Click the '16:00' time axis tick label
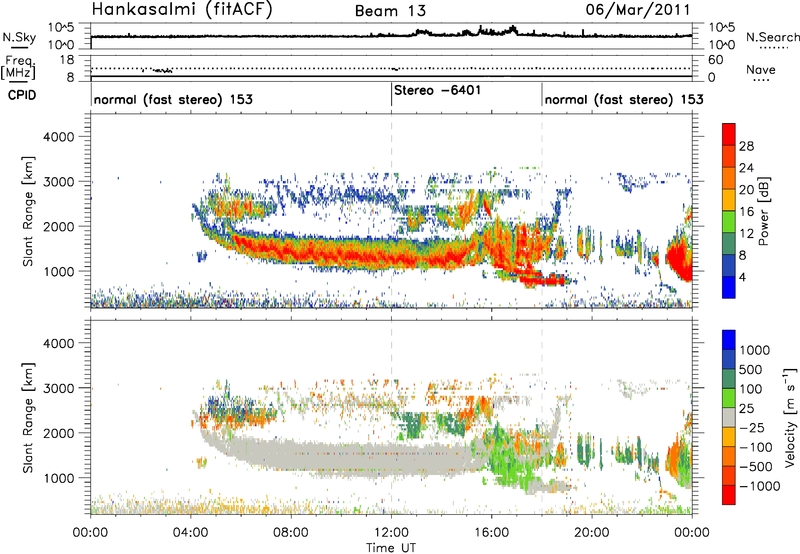 point(491,533)
